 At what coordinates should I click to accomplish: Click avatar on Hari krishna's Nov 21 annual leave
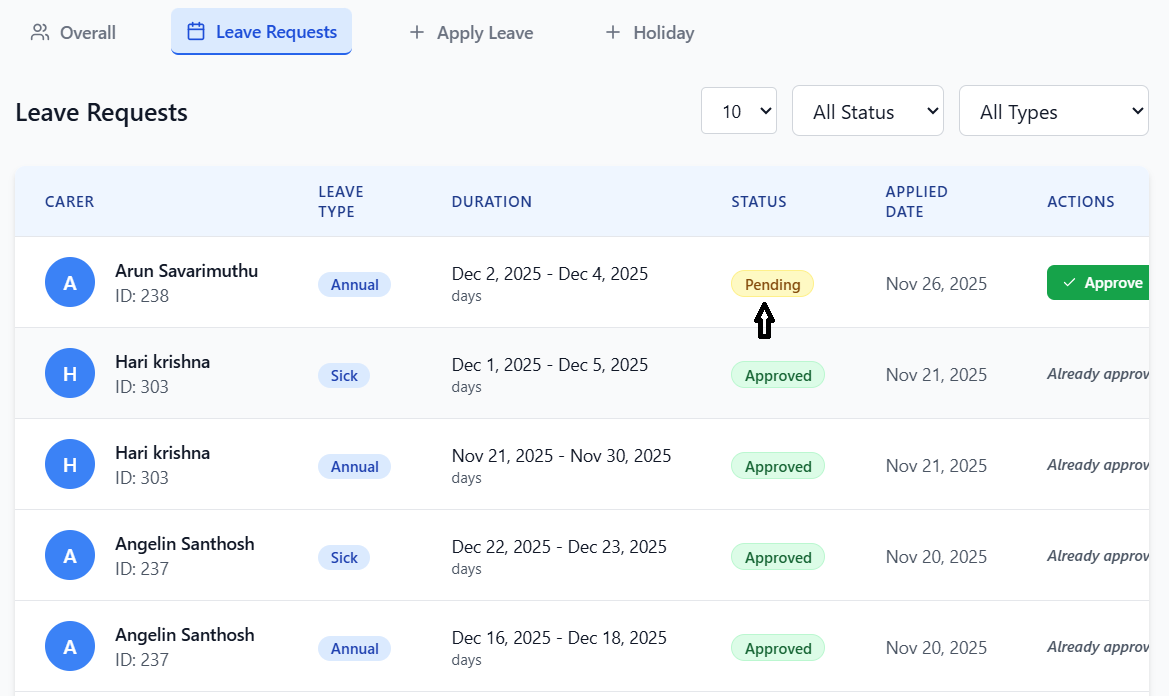[x=70, y=465]
